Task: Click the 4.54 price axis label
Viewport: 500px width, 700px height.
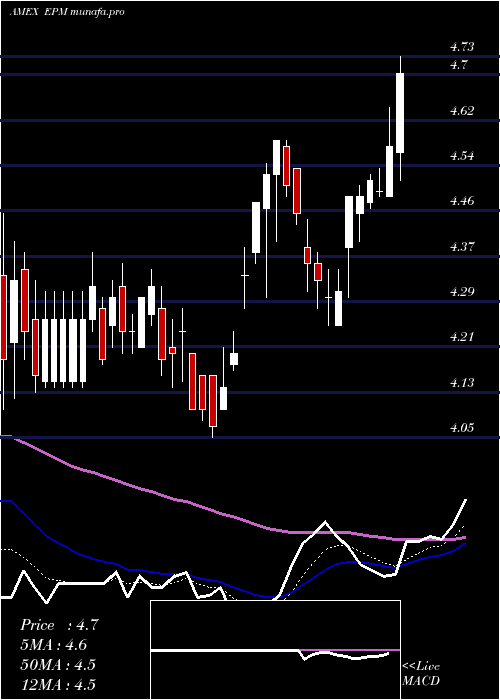Action: point(462,156)
